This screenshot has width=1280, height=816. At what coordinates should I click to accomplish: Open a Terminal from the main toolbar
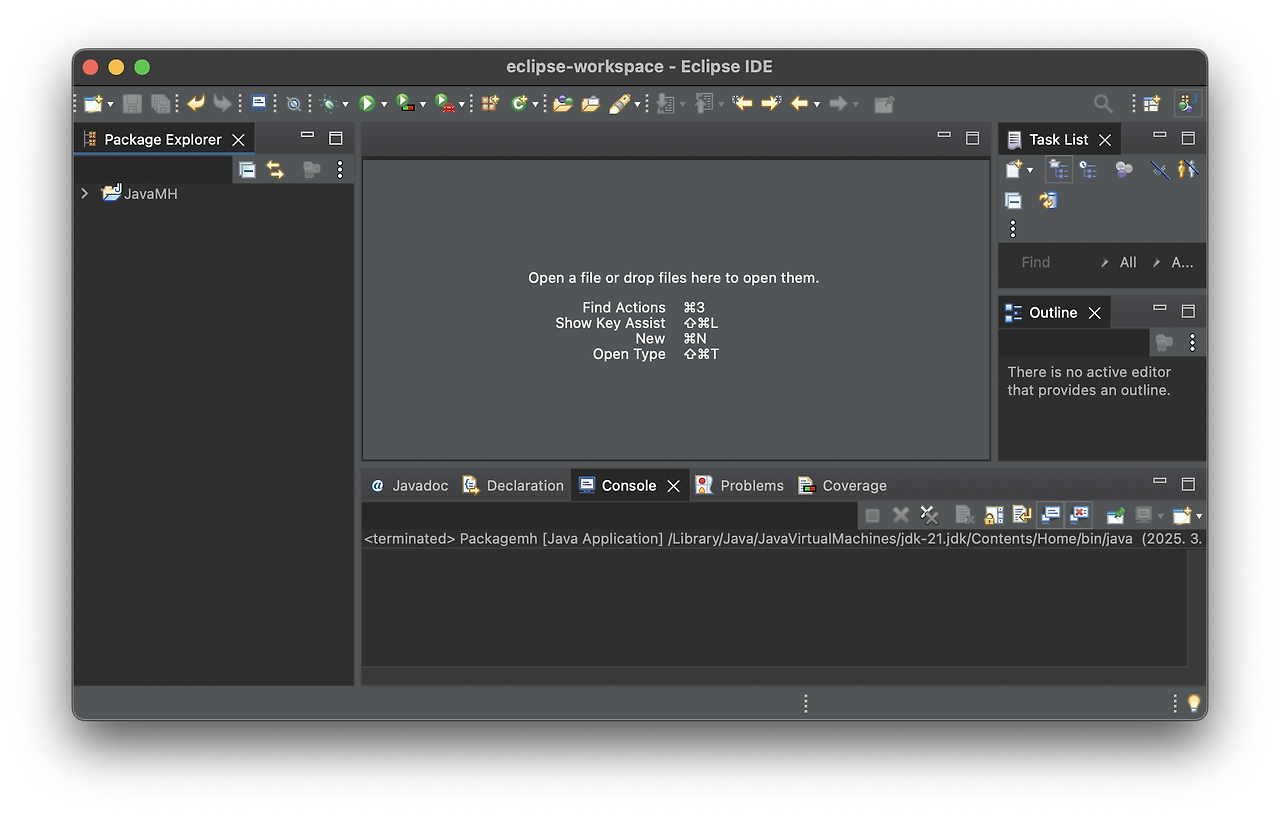pos(259,103)
